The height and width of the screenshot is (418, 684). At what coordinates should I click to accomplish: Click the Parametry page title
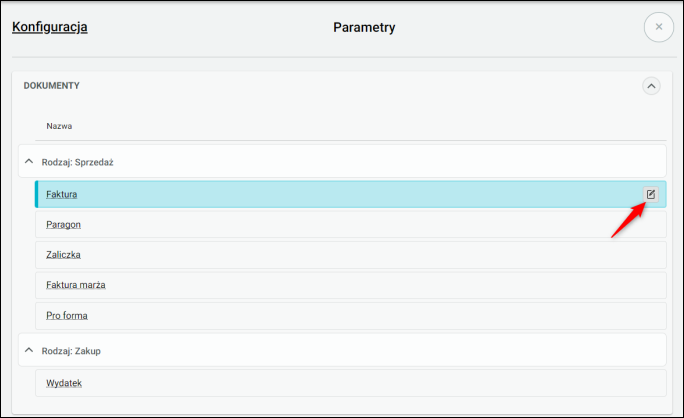pyautogui.click(x=364, y=27)
